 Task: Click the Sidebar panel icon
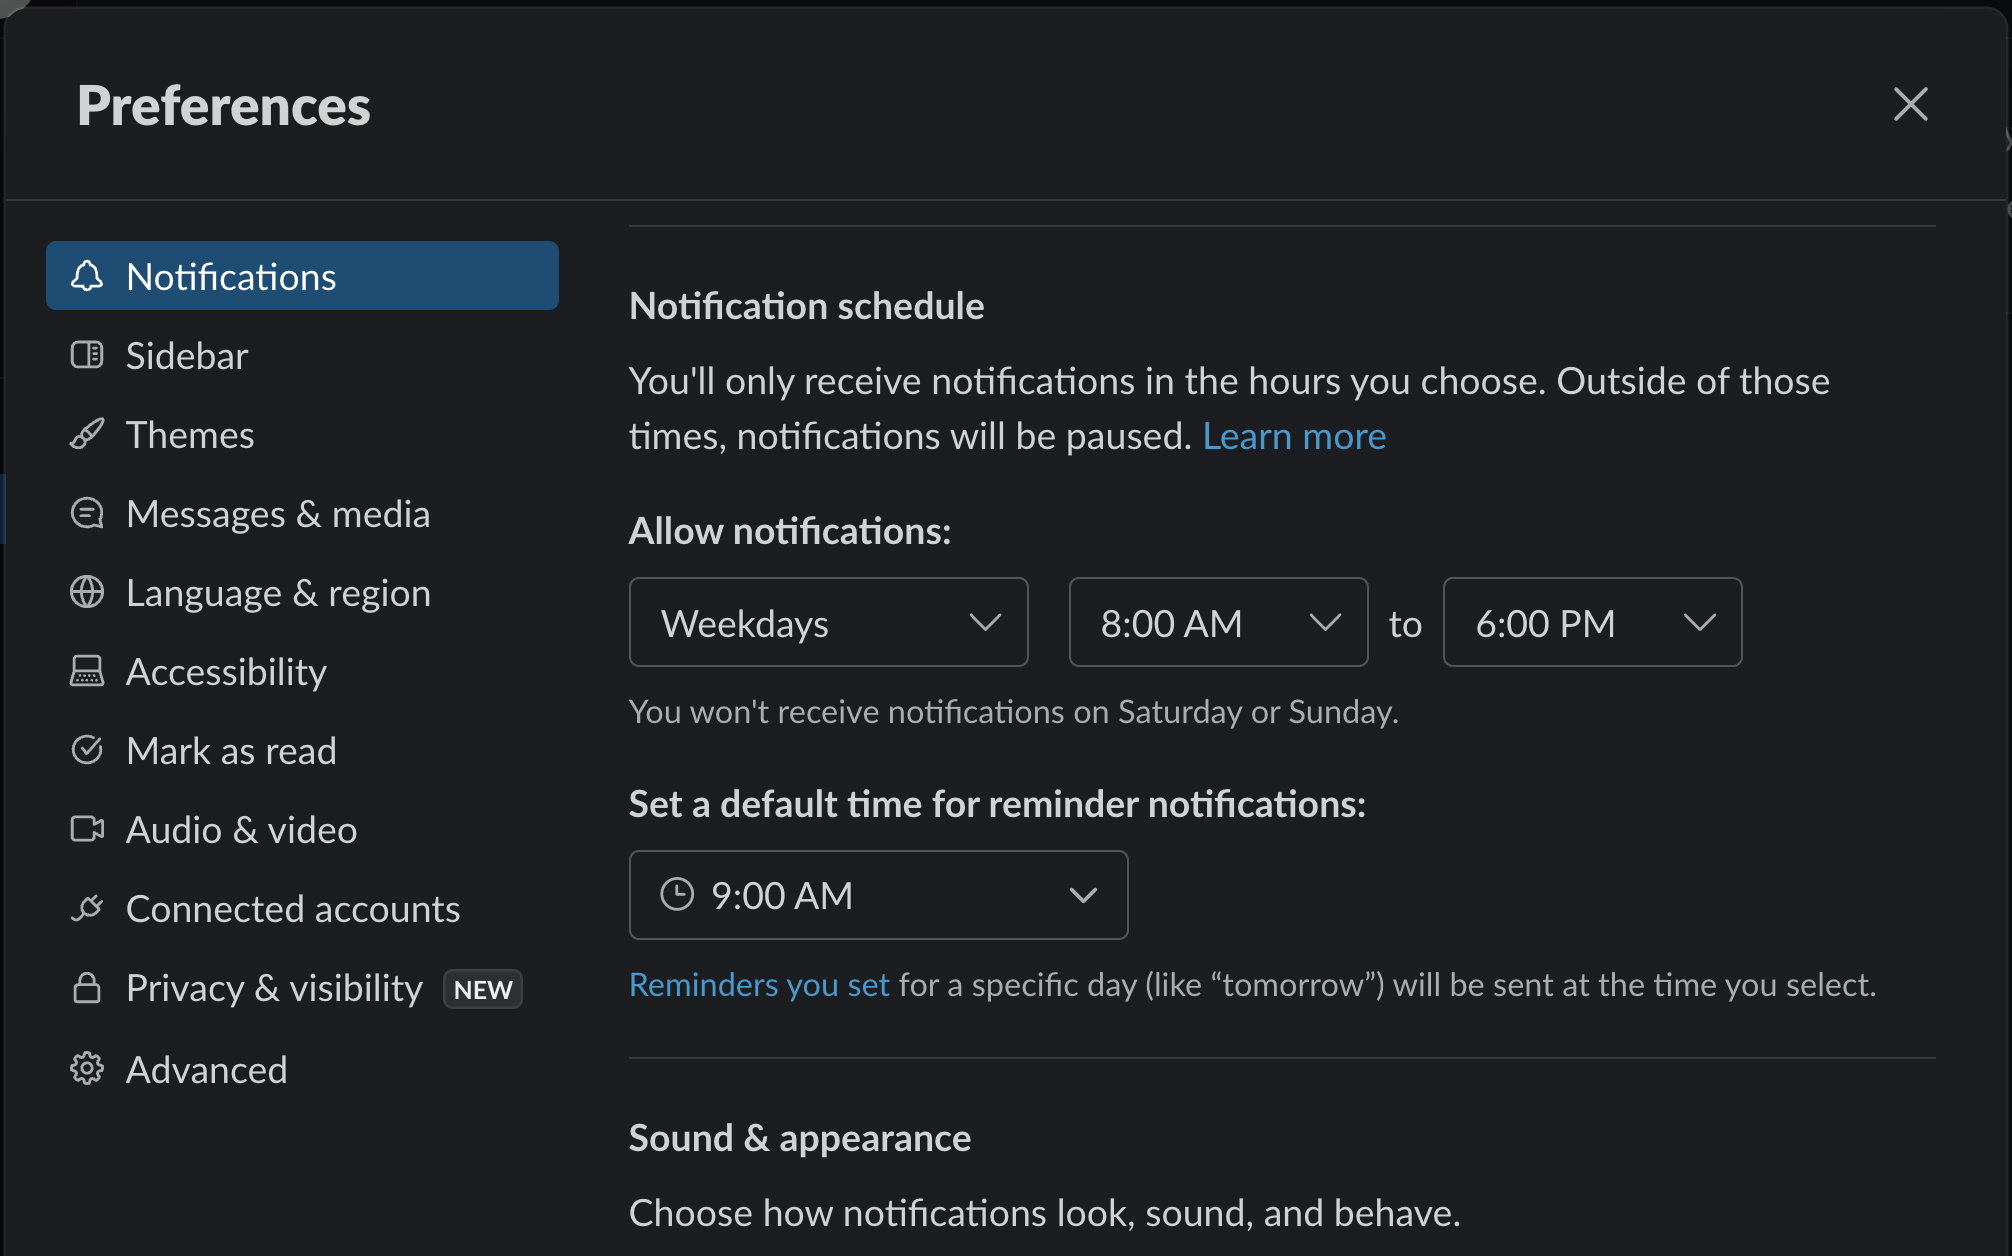coord(87,355)
